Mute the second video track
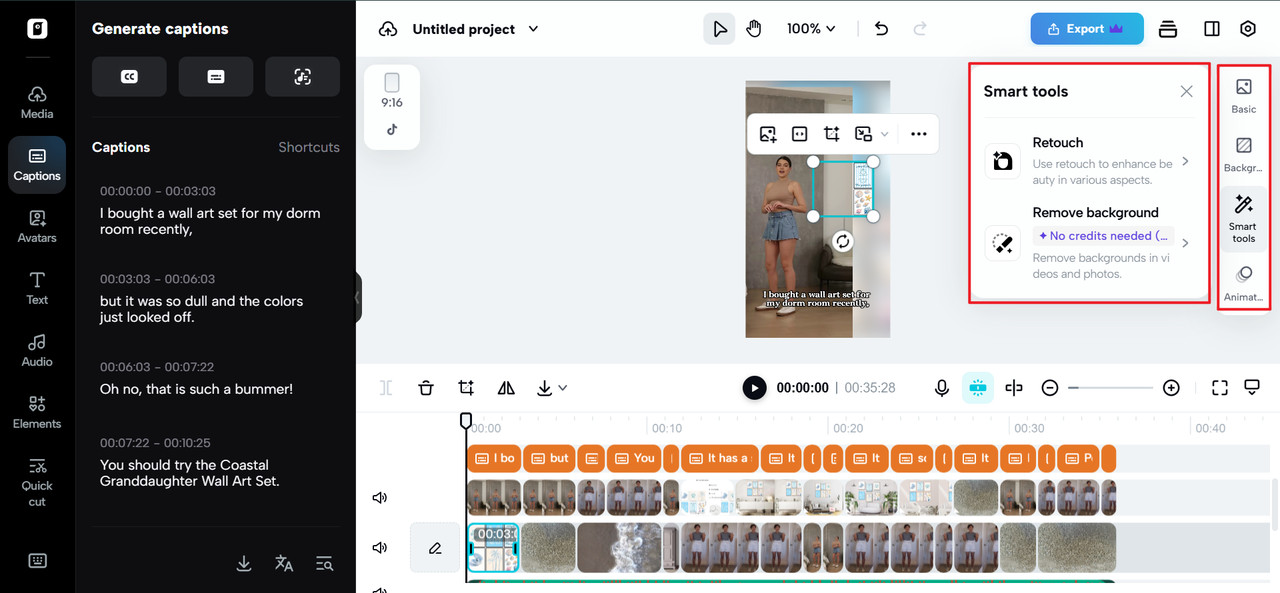The width and height of the screenshot is (1280, 593). pyautogui.click(x=380, y=548)
